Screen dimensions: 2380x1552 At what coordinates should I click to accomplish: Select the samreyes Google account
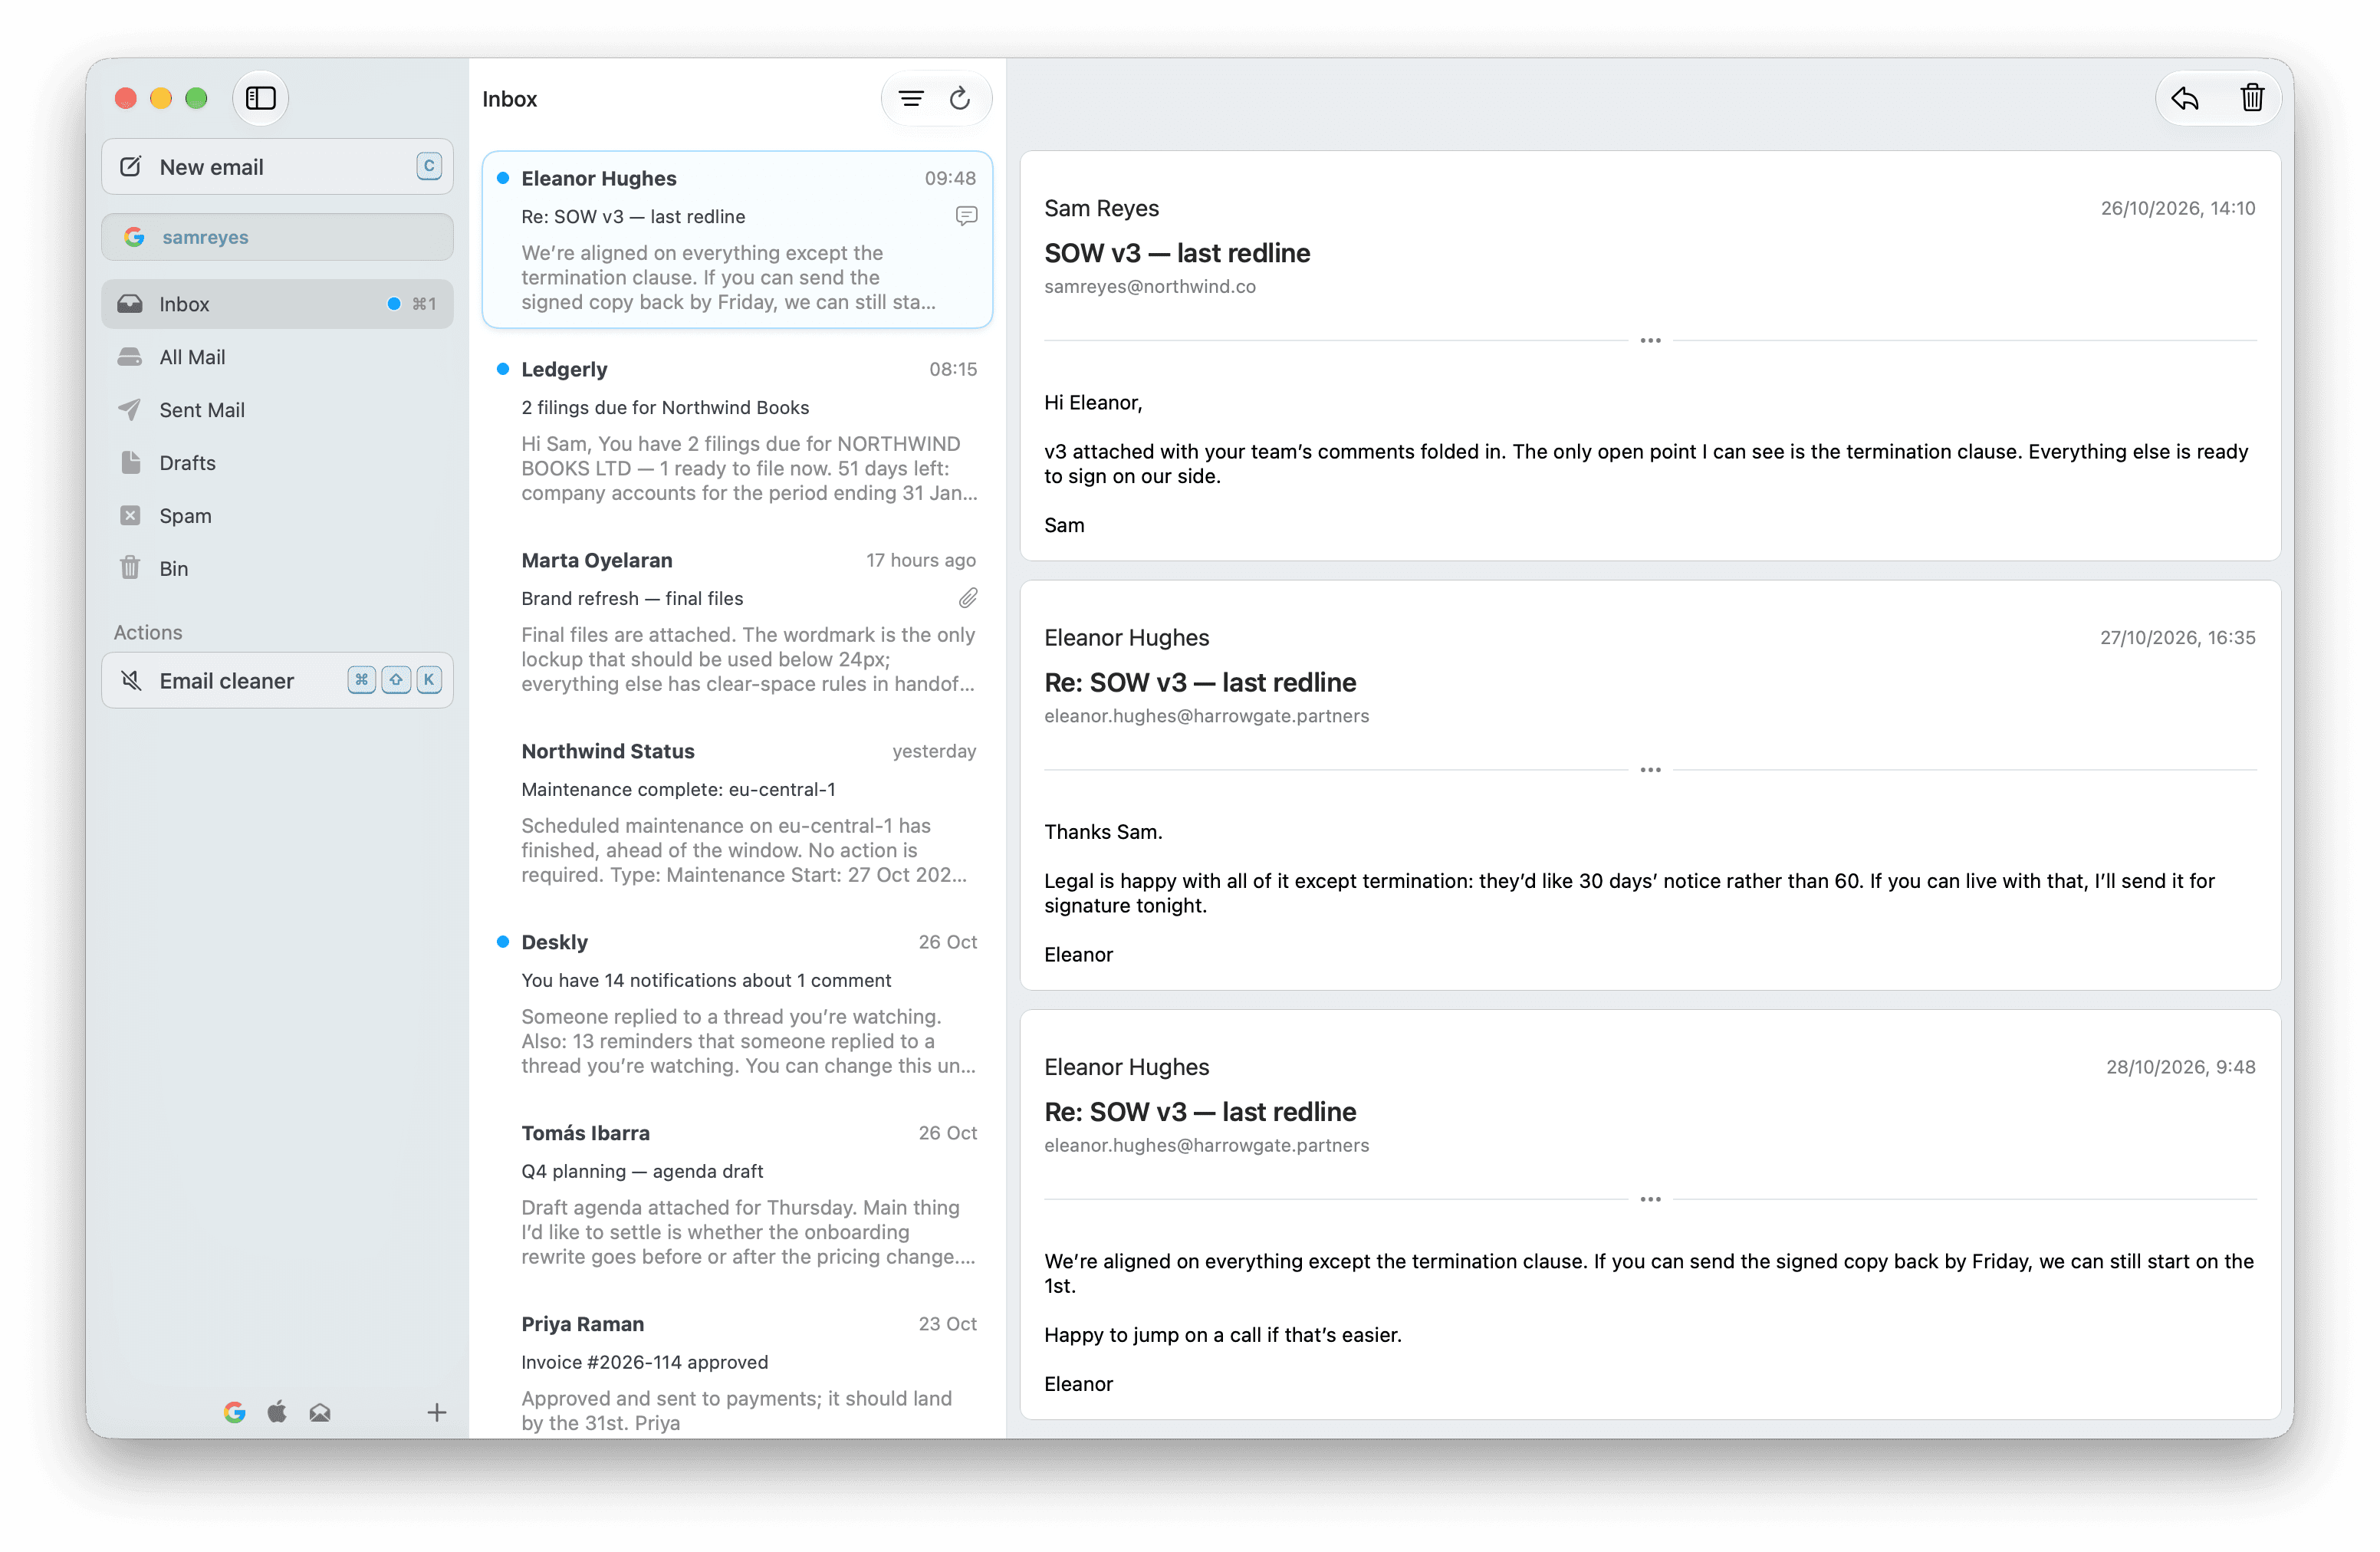coord(277,237)
